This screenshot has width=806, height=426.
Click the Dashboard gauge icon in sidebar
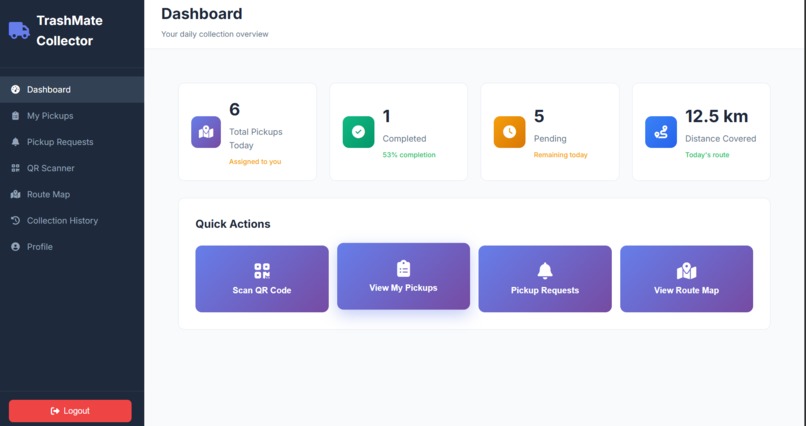[15, 89]
